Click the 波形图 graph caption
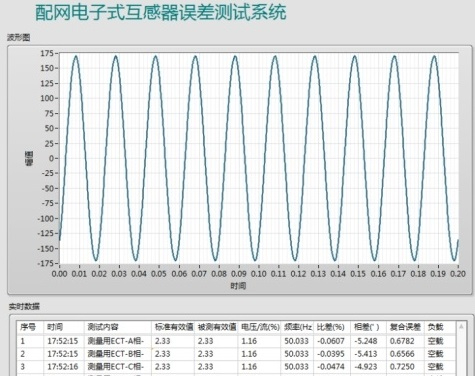Image resolution: width=475 pixels, height=376 pixels. (19, 38)
